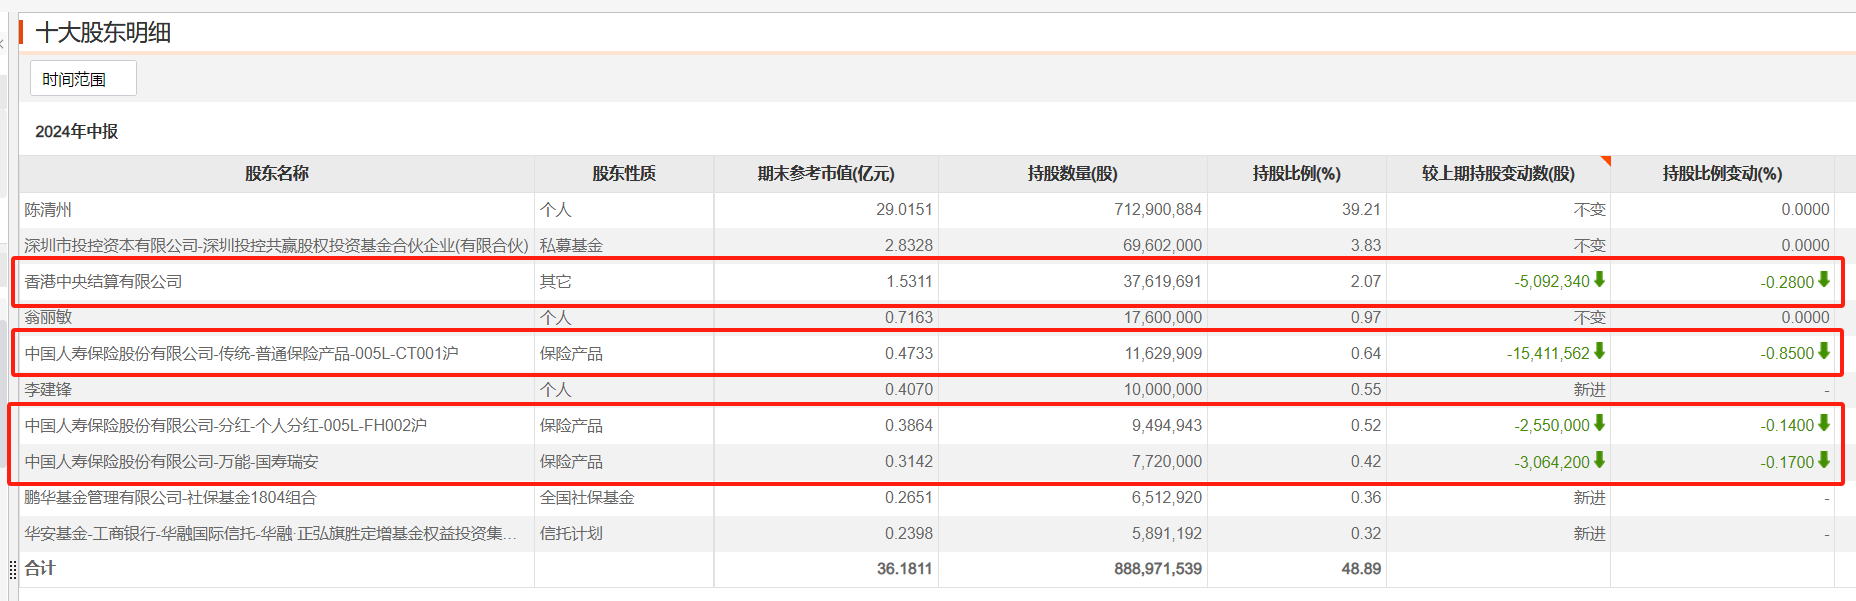Click green down arrow next to -0.1700
This screenshot has width=1856, height=601.
click(x=1824, y=460)
